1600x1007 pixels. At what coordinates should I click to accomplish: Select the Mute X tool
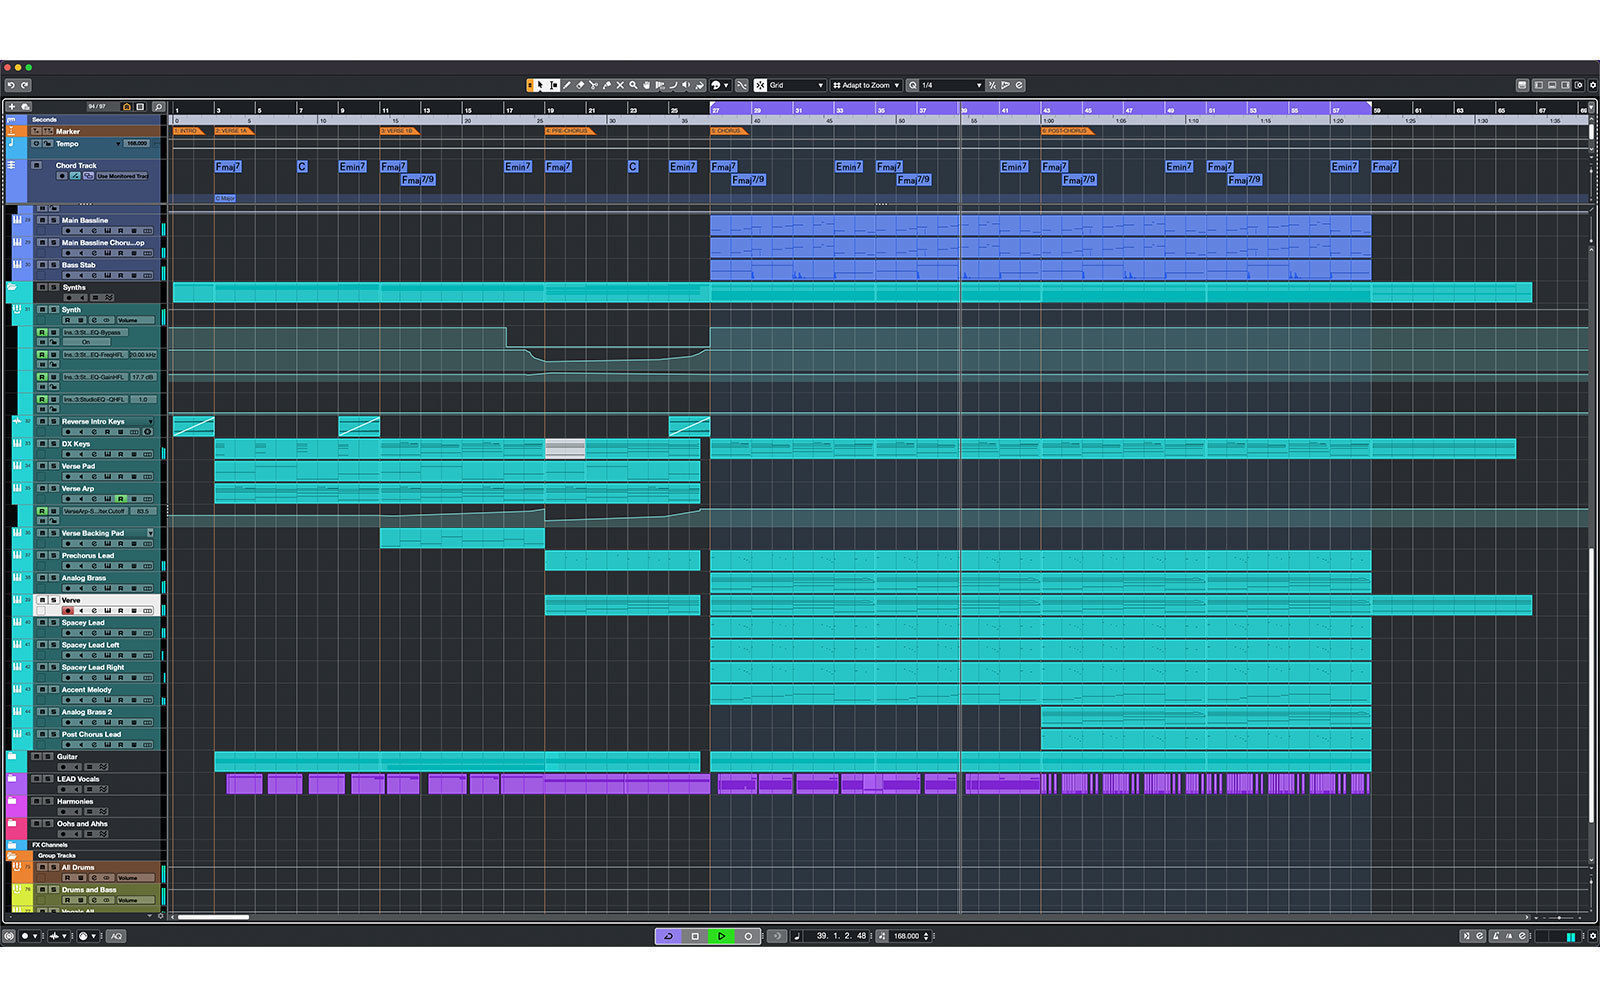coord(620,85)
